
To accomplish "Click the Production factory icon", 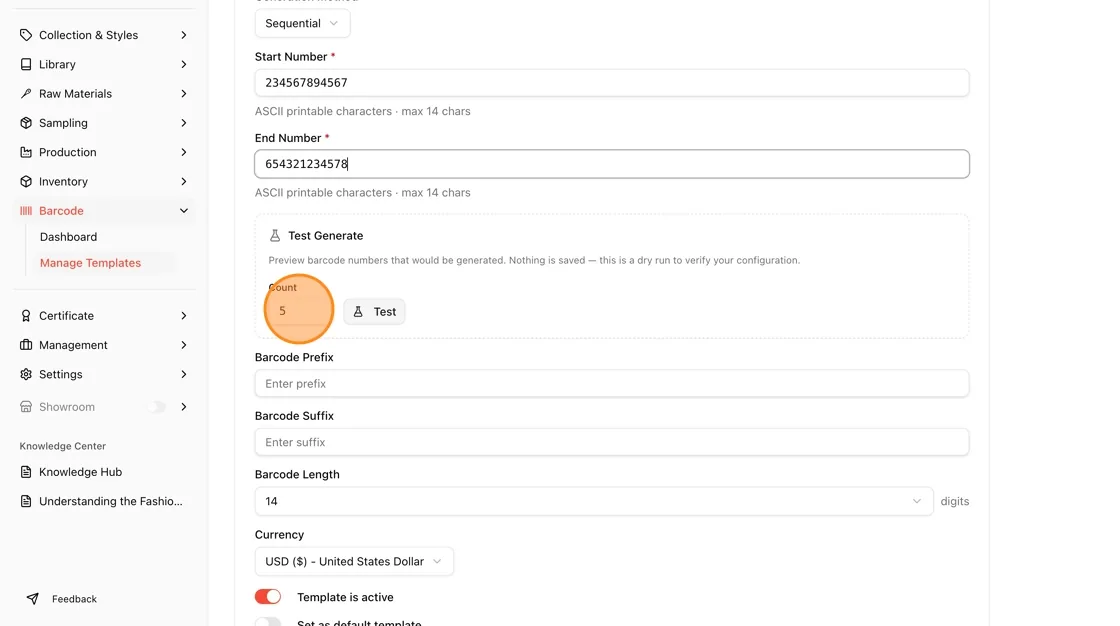I will [x=26, y=152].
